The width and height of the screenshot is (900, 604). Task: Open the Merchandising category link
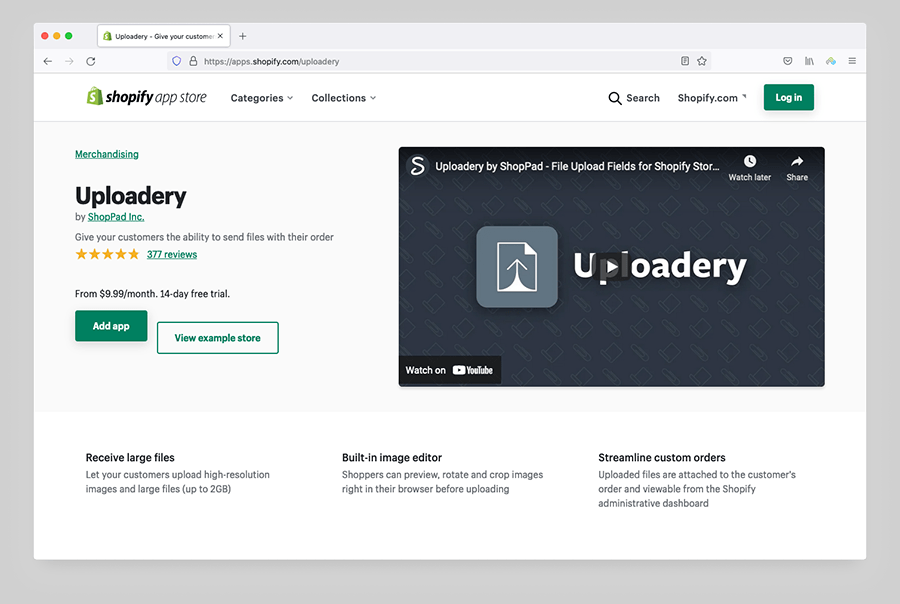click(107, 154)
